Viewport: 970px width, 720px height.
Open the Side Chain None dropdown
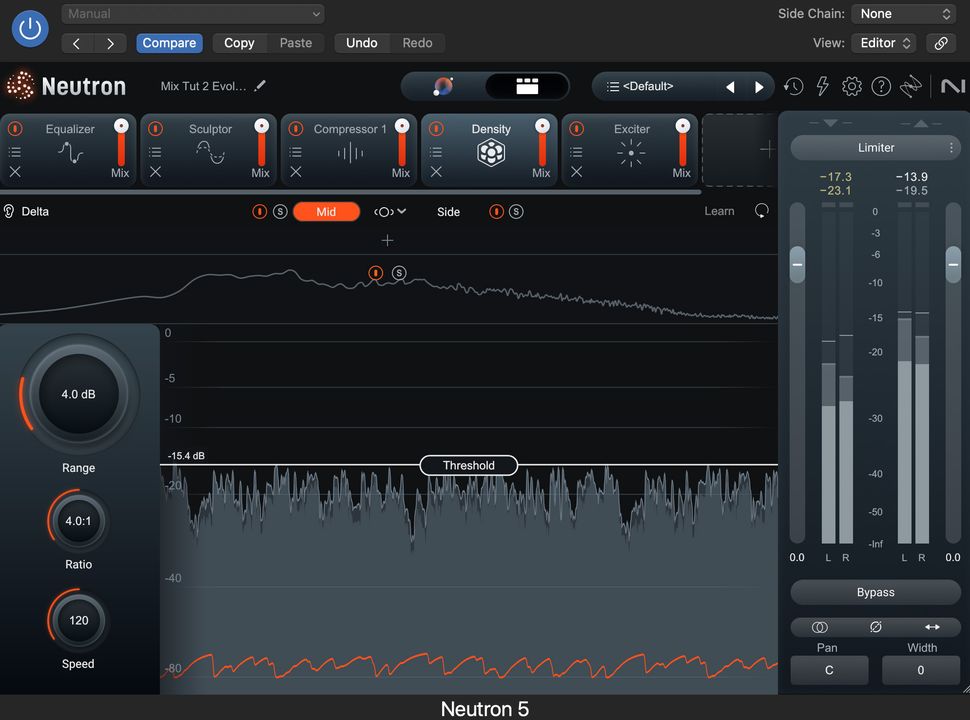[904, 14]
